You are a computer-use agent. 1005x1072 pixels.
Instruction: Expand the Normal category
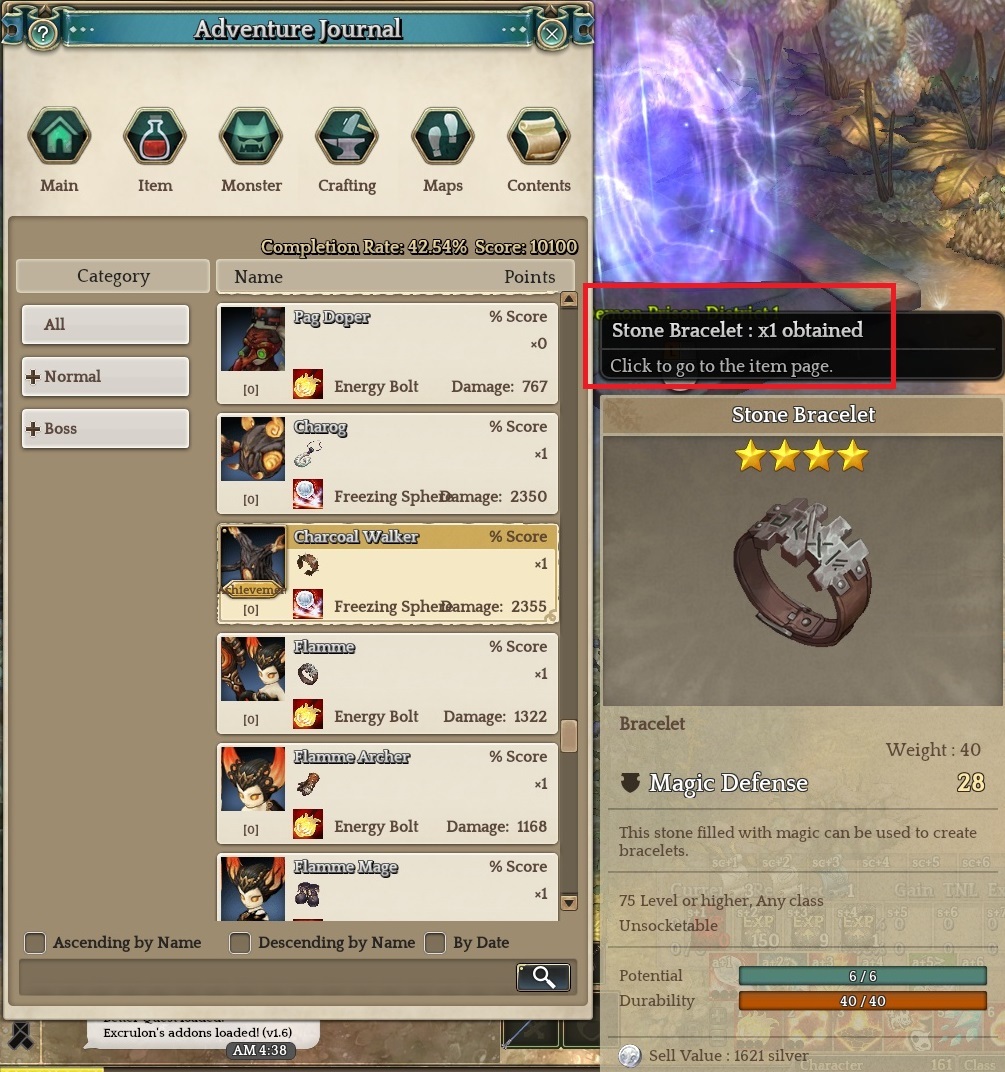point(105,377)
